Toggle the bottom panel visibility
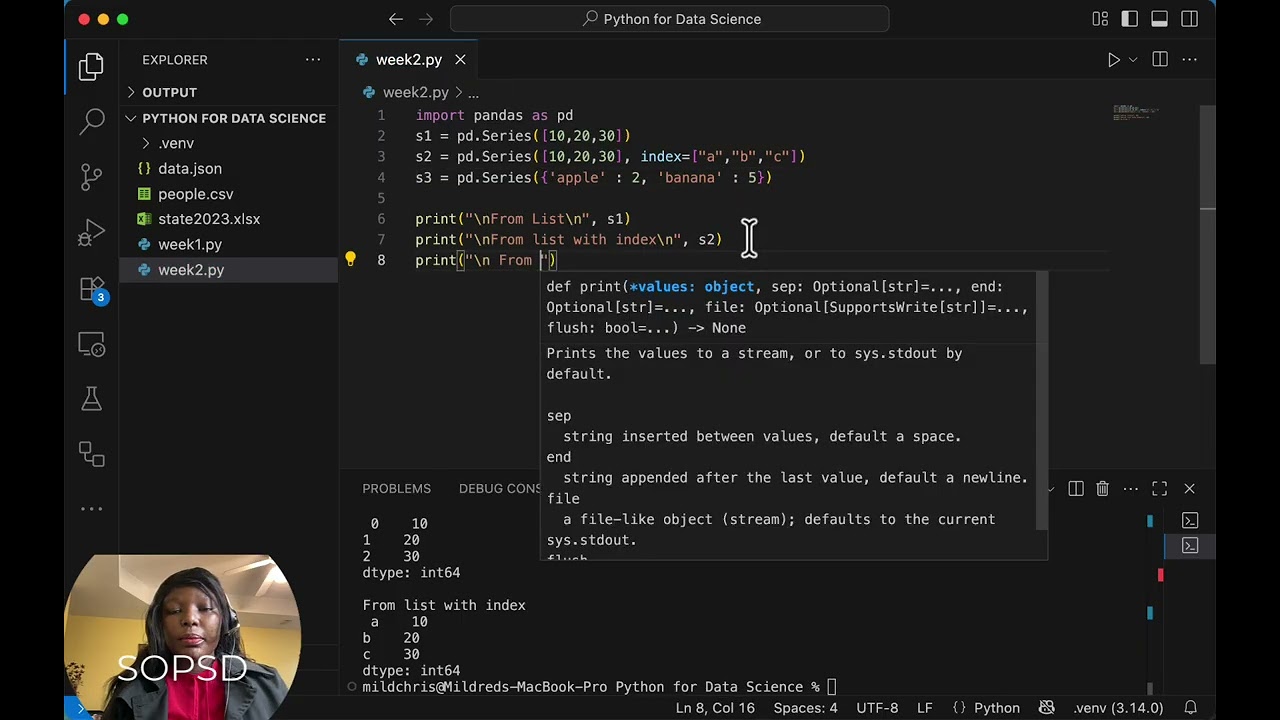Image resolution: width=1280 pixels, height=720 pixels. (x=1160, y=19)
